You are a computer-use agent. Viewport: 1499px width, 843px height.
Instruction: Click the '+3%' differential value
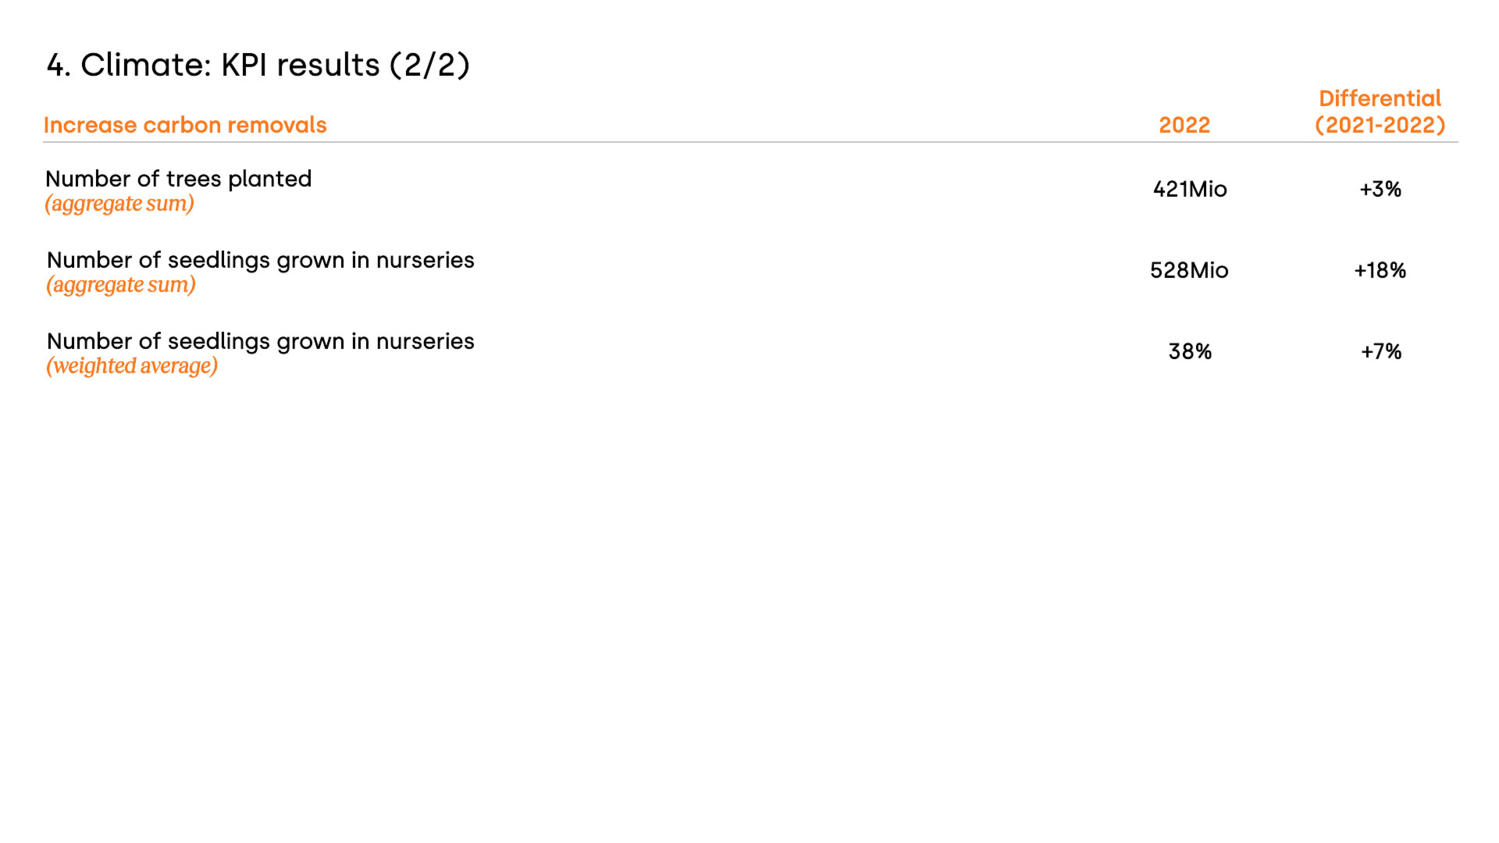tap(1380, 189)
